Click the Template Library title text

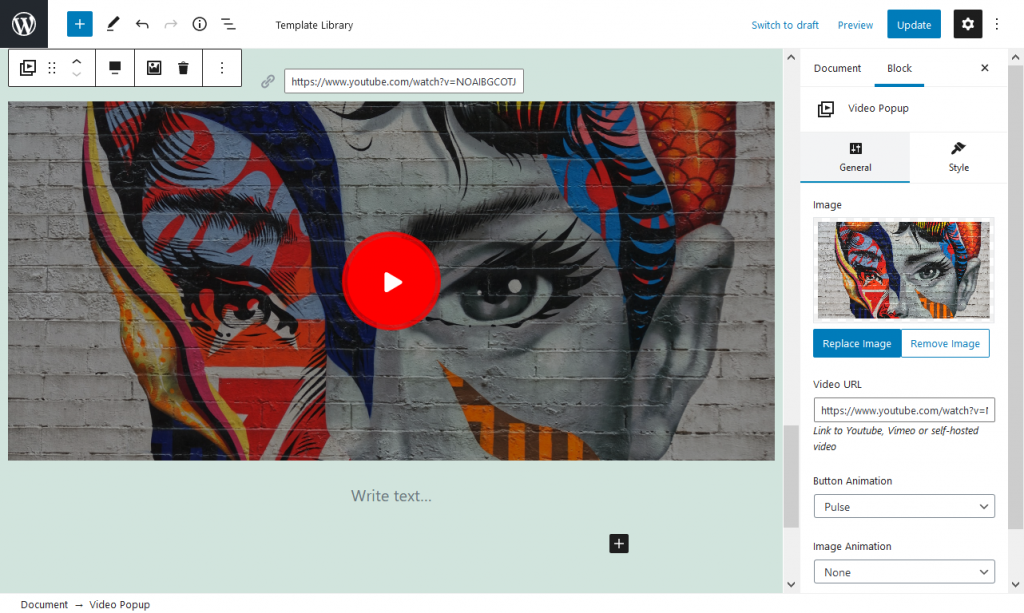[x=314, y=25]
